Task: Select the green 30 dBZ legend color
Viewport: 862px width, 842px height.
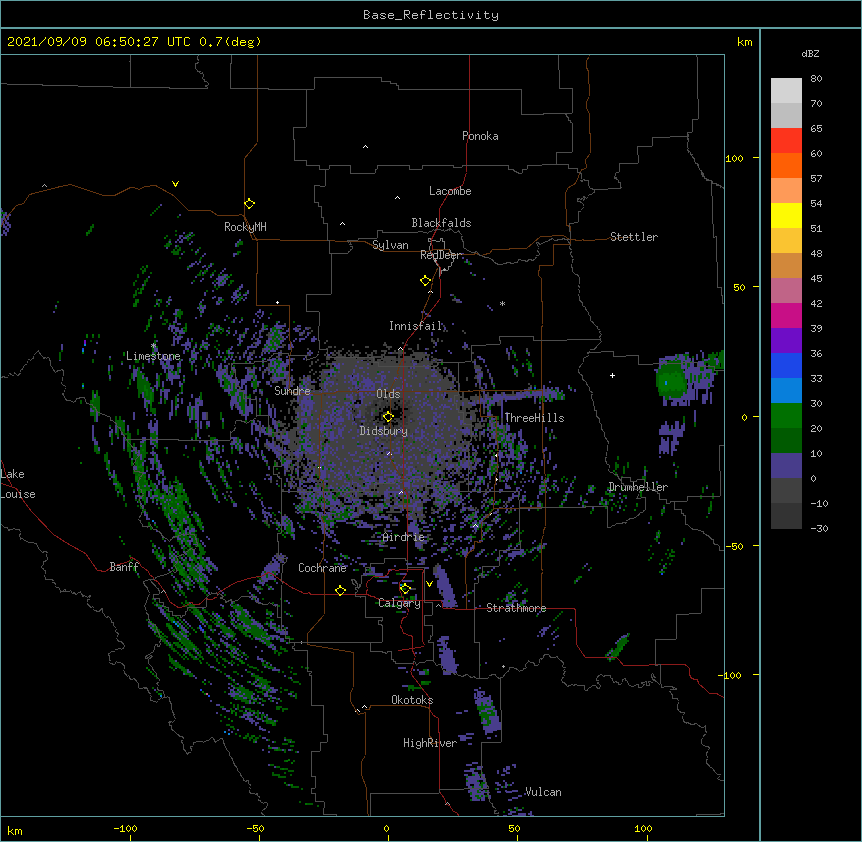Action: (786, 416)
